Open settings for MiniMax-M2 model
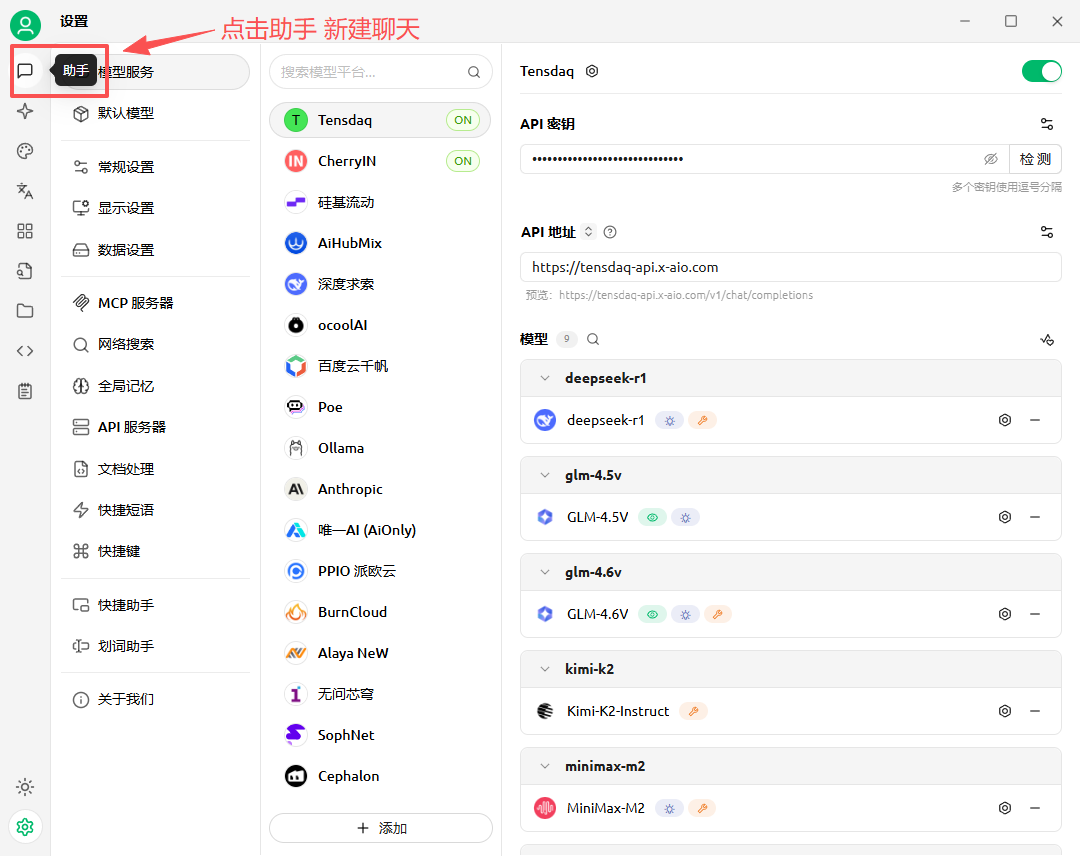Screen dimensions: 1080x856 coord(1005,808)
